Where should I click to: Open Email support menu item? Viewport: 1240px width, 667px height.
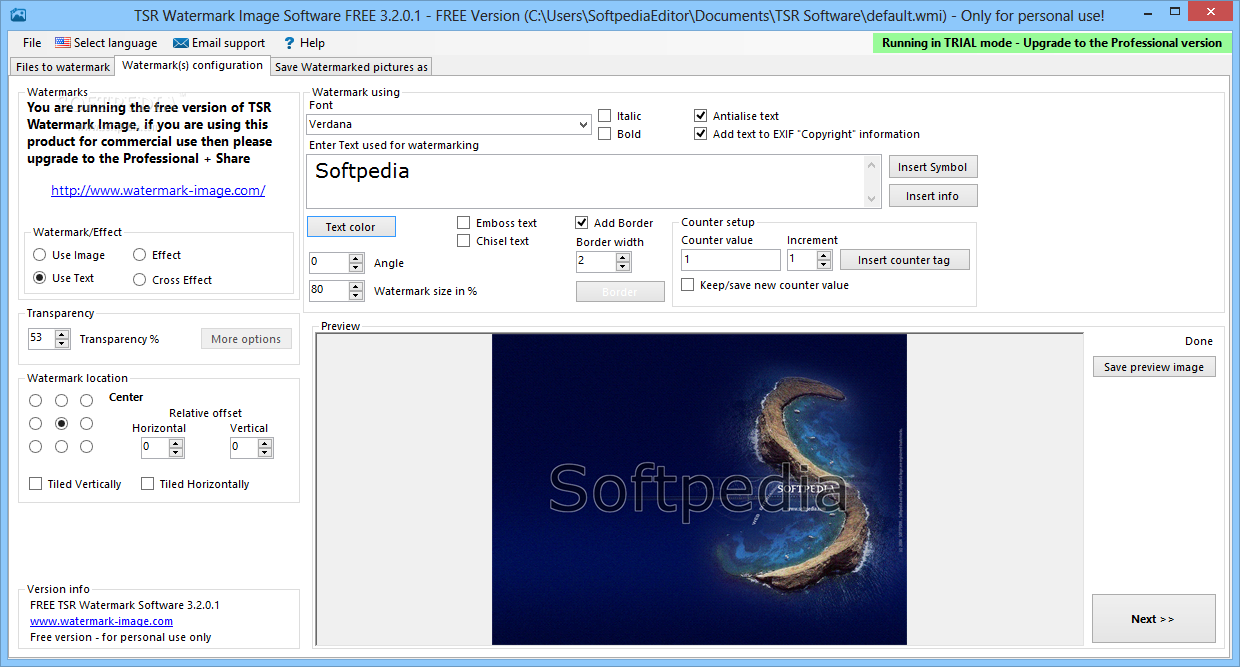coord(219,43)
